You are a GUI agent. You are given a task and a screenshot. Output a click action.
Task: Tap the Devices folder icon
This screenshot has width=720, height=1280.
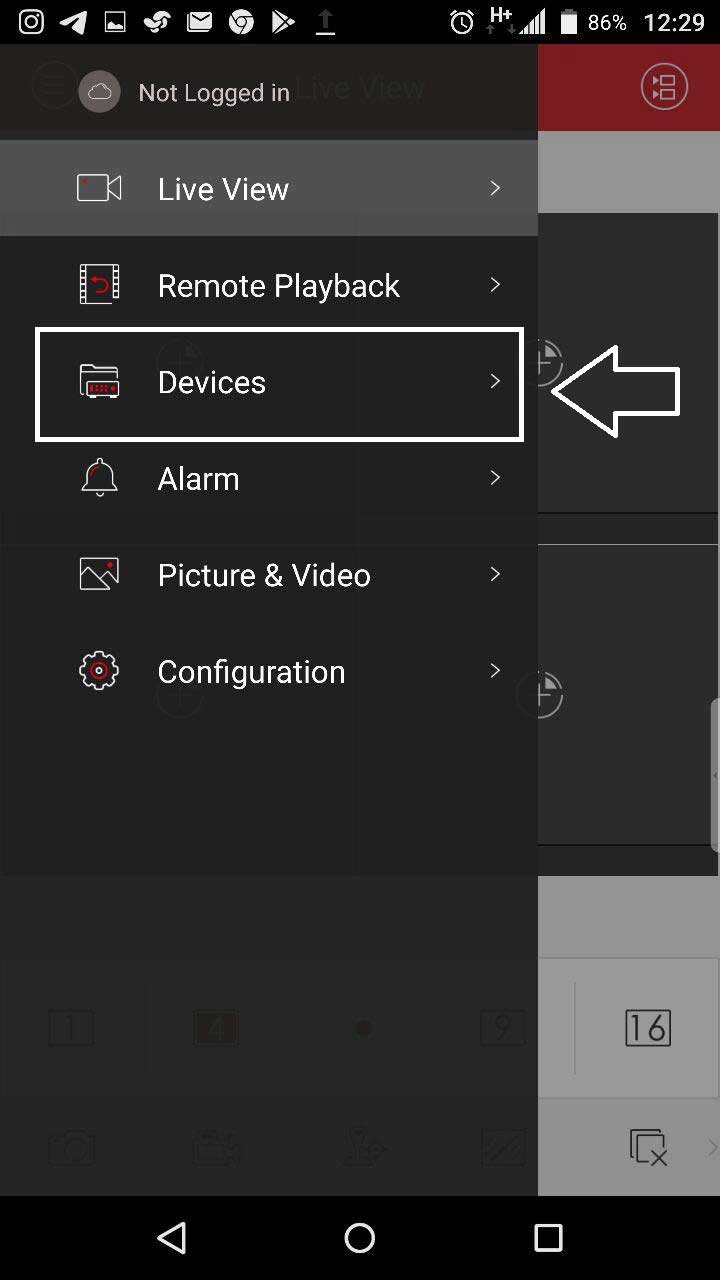click(99, 381)
